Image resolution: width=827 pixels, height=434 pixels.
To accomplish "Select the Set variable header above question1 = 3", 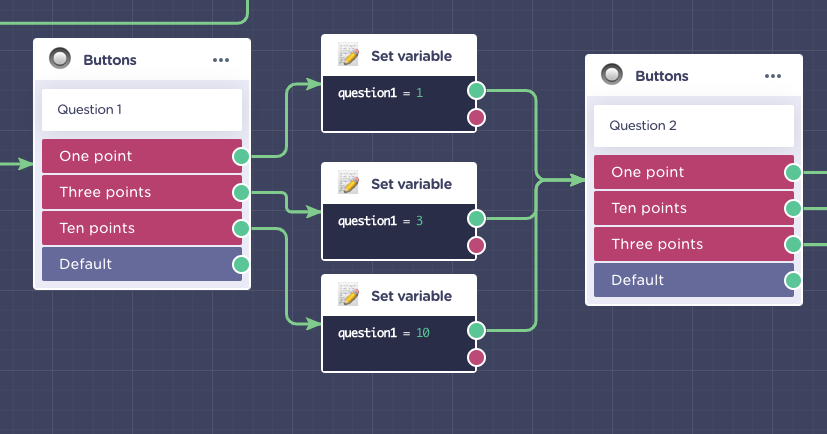I will click(x=399, y=184).
